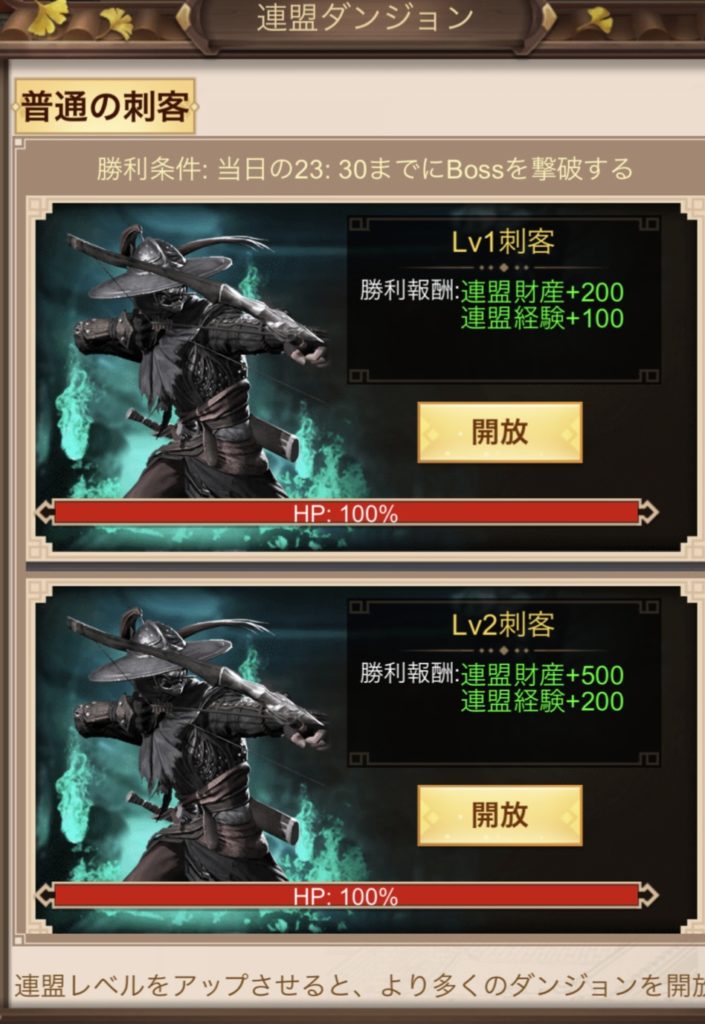Viewport: 705px width, 1024px height.
Task: Click the Lv1刺客 title label
Action: [503, 242]
